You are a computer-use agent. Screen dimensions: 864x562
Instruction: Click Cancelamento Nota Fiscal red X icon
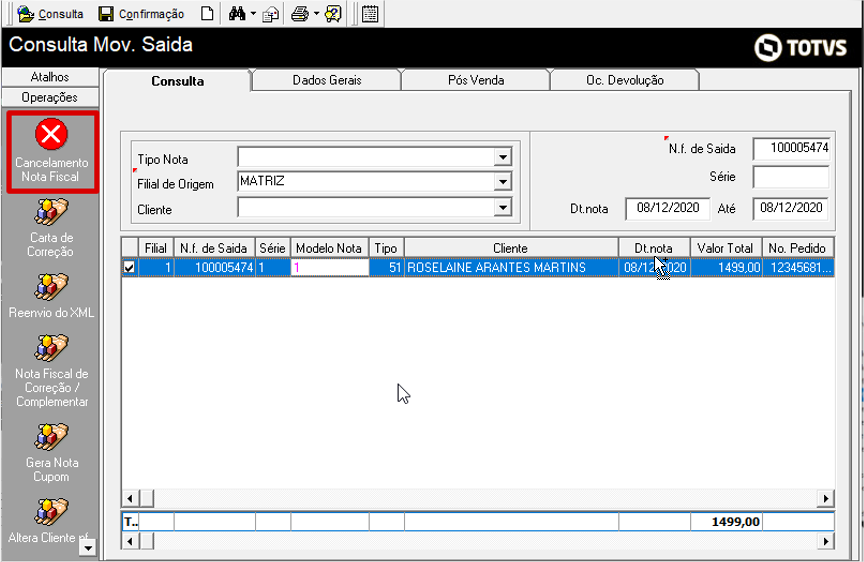51,134
